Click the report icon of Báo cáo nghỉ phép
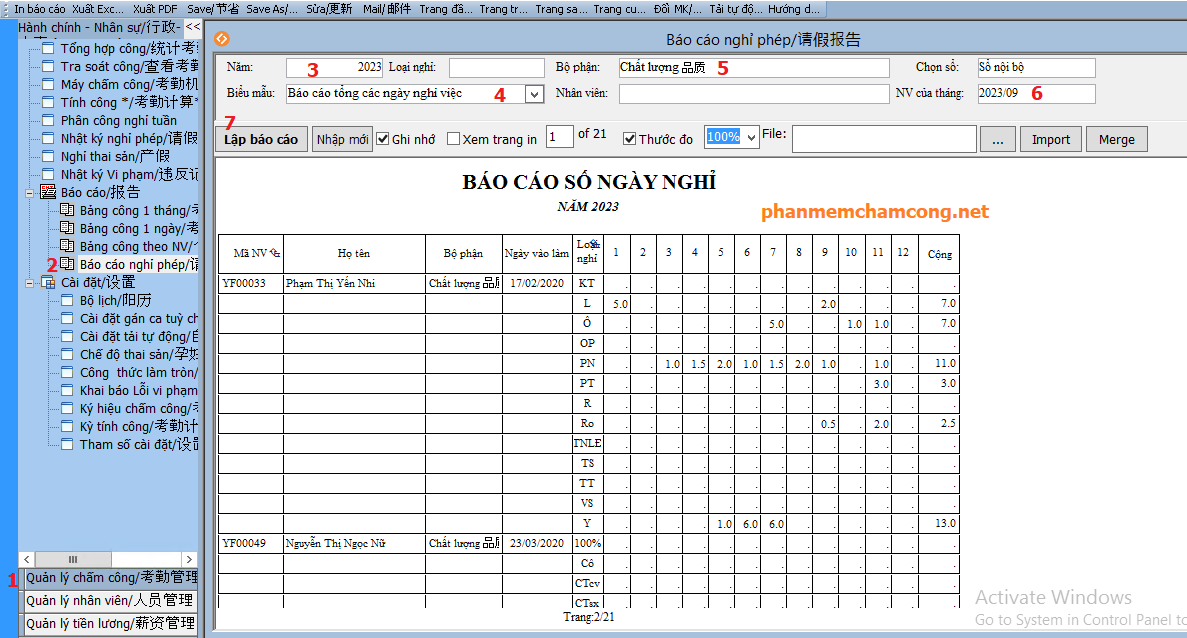This screenshot has height=638, width=1187. [67, 264]
